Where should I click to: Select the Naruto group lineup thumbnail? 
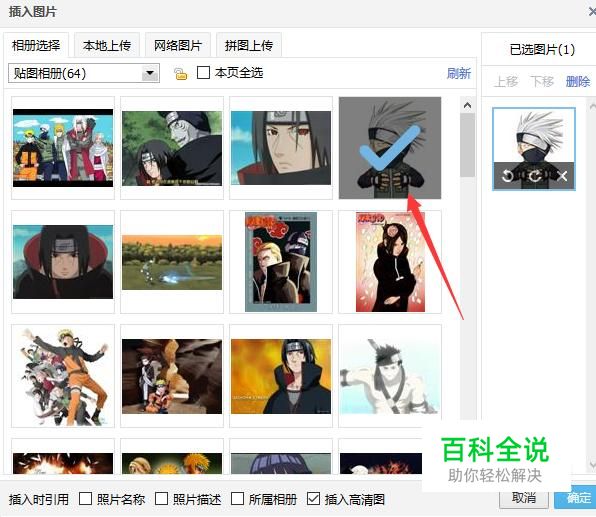pyautogui.click(x=63, y=148)
